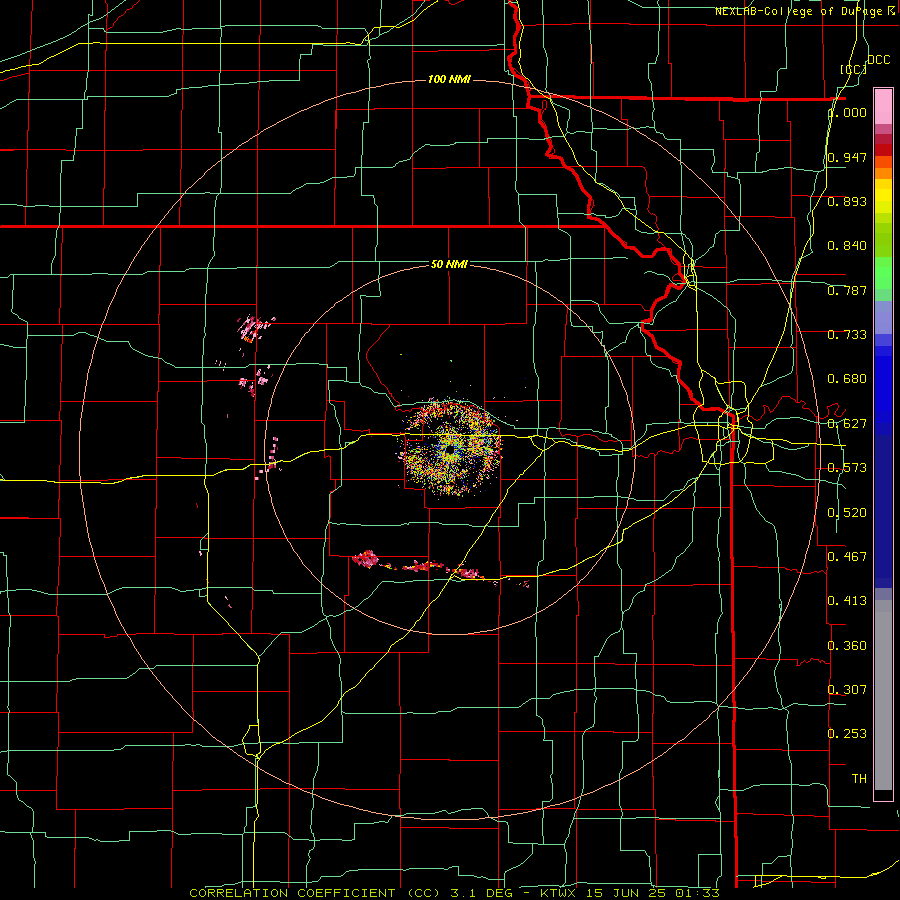Click the 0.573 color scale value
The height and width of the screenshot is (900, 900).
pos(847,468)
